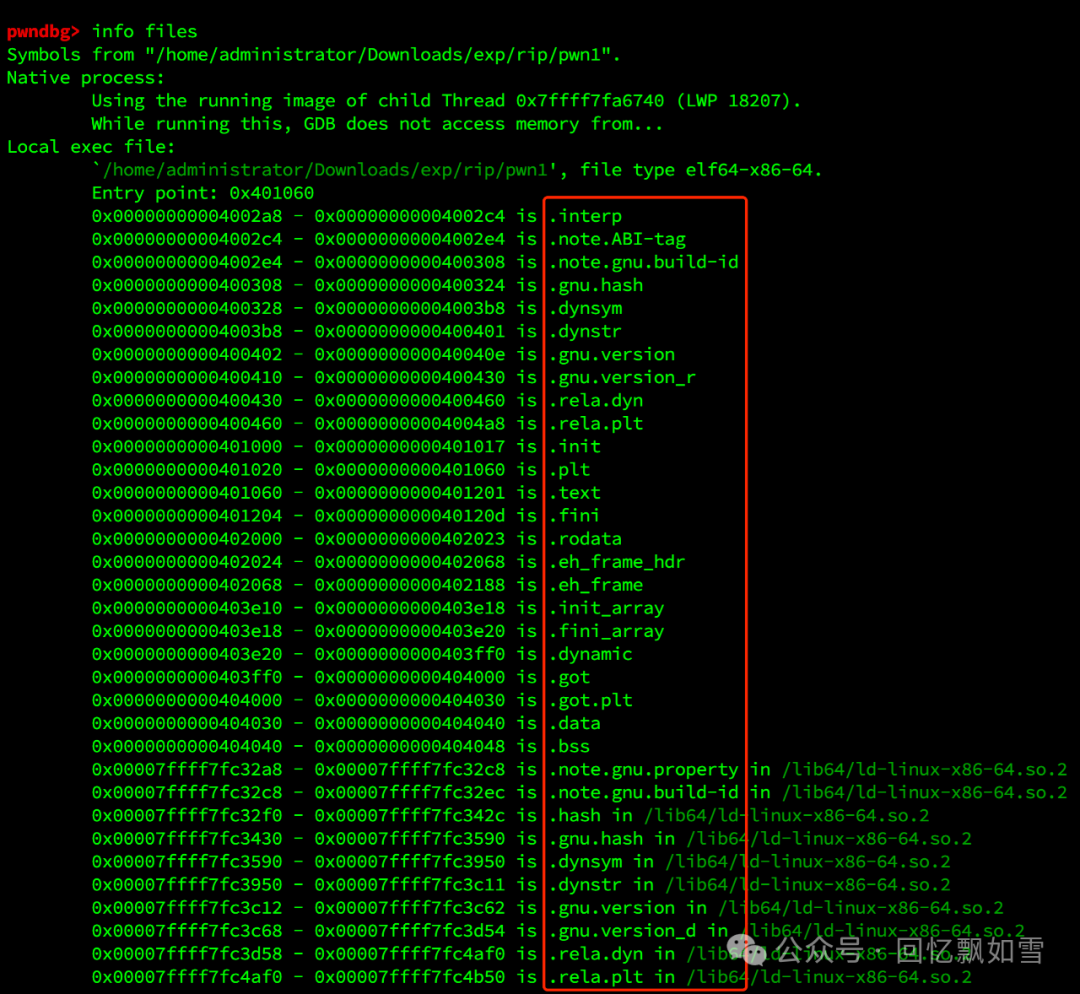Click the .gnu.hash section at 0x400308

[596, 285]
